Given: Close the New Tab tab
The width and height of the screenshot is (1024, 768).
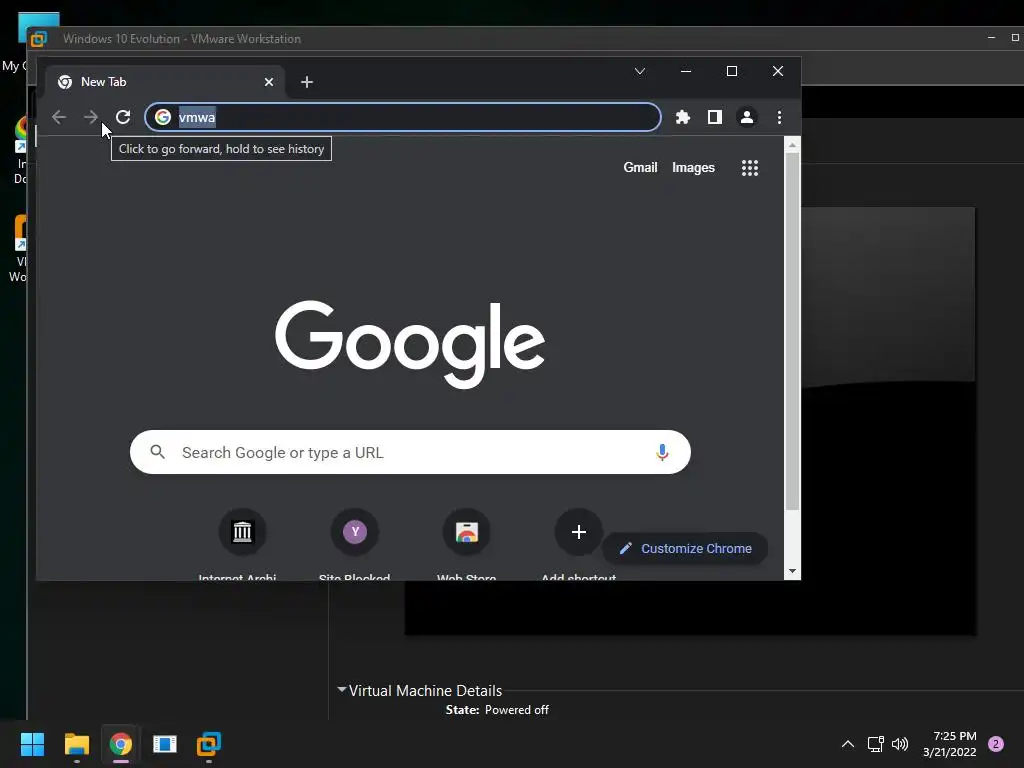Looking at the screenshot, I should coord(269,82).
